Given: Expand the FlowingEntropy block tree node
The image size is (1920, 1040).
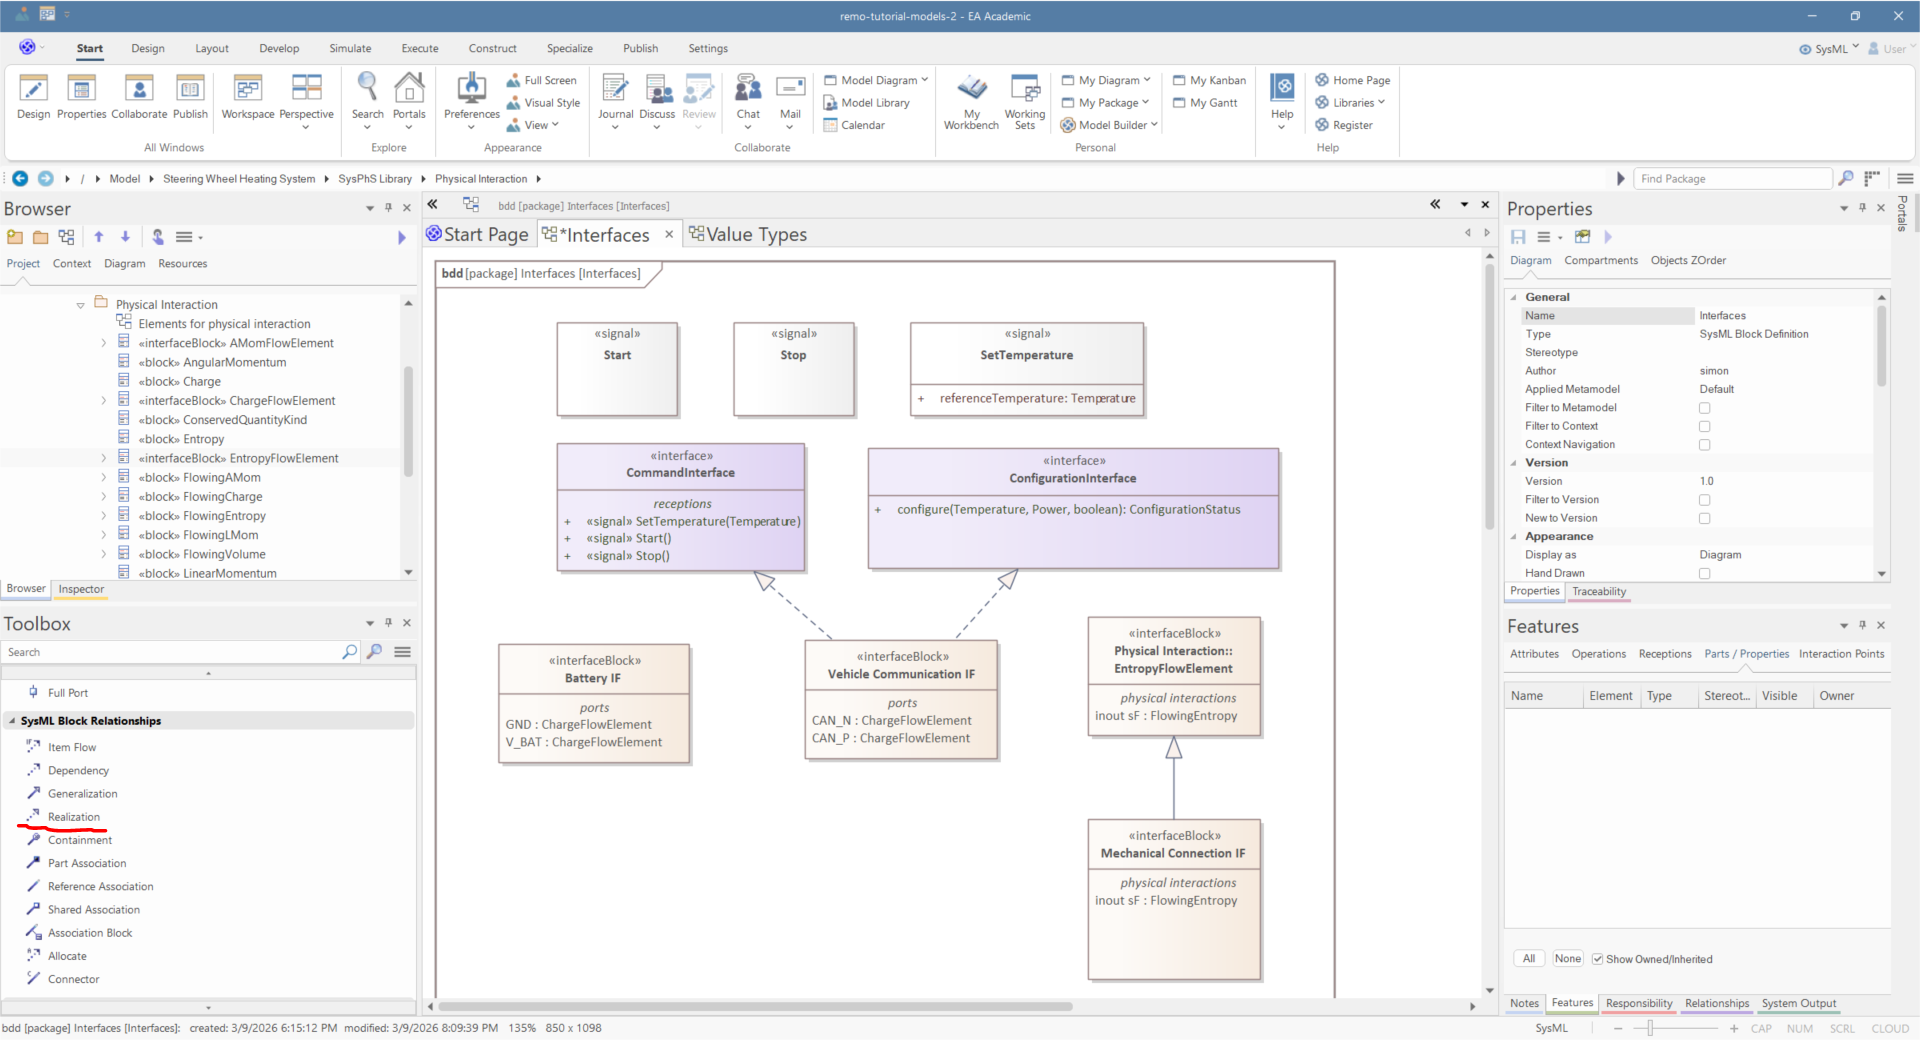Looking at the screenshot, I should coord(103,516).
